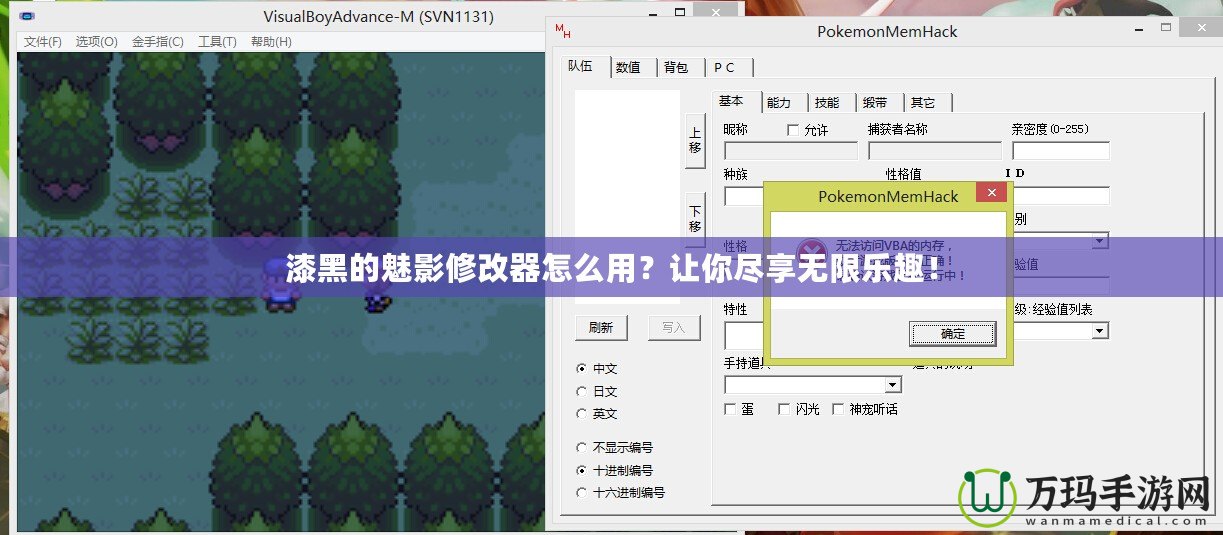The height and width of the screenshot is (535, 1223).
Task: Choose the 不显示编号 radio option
Action: point(582,448)
